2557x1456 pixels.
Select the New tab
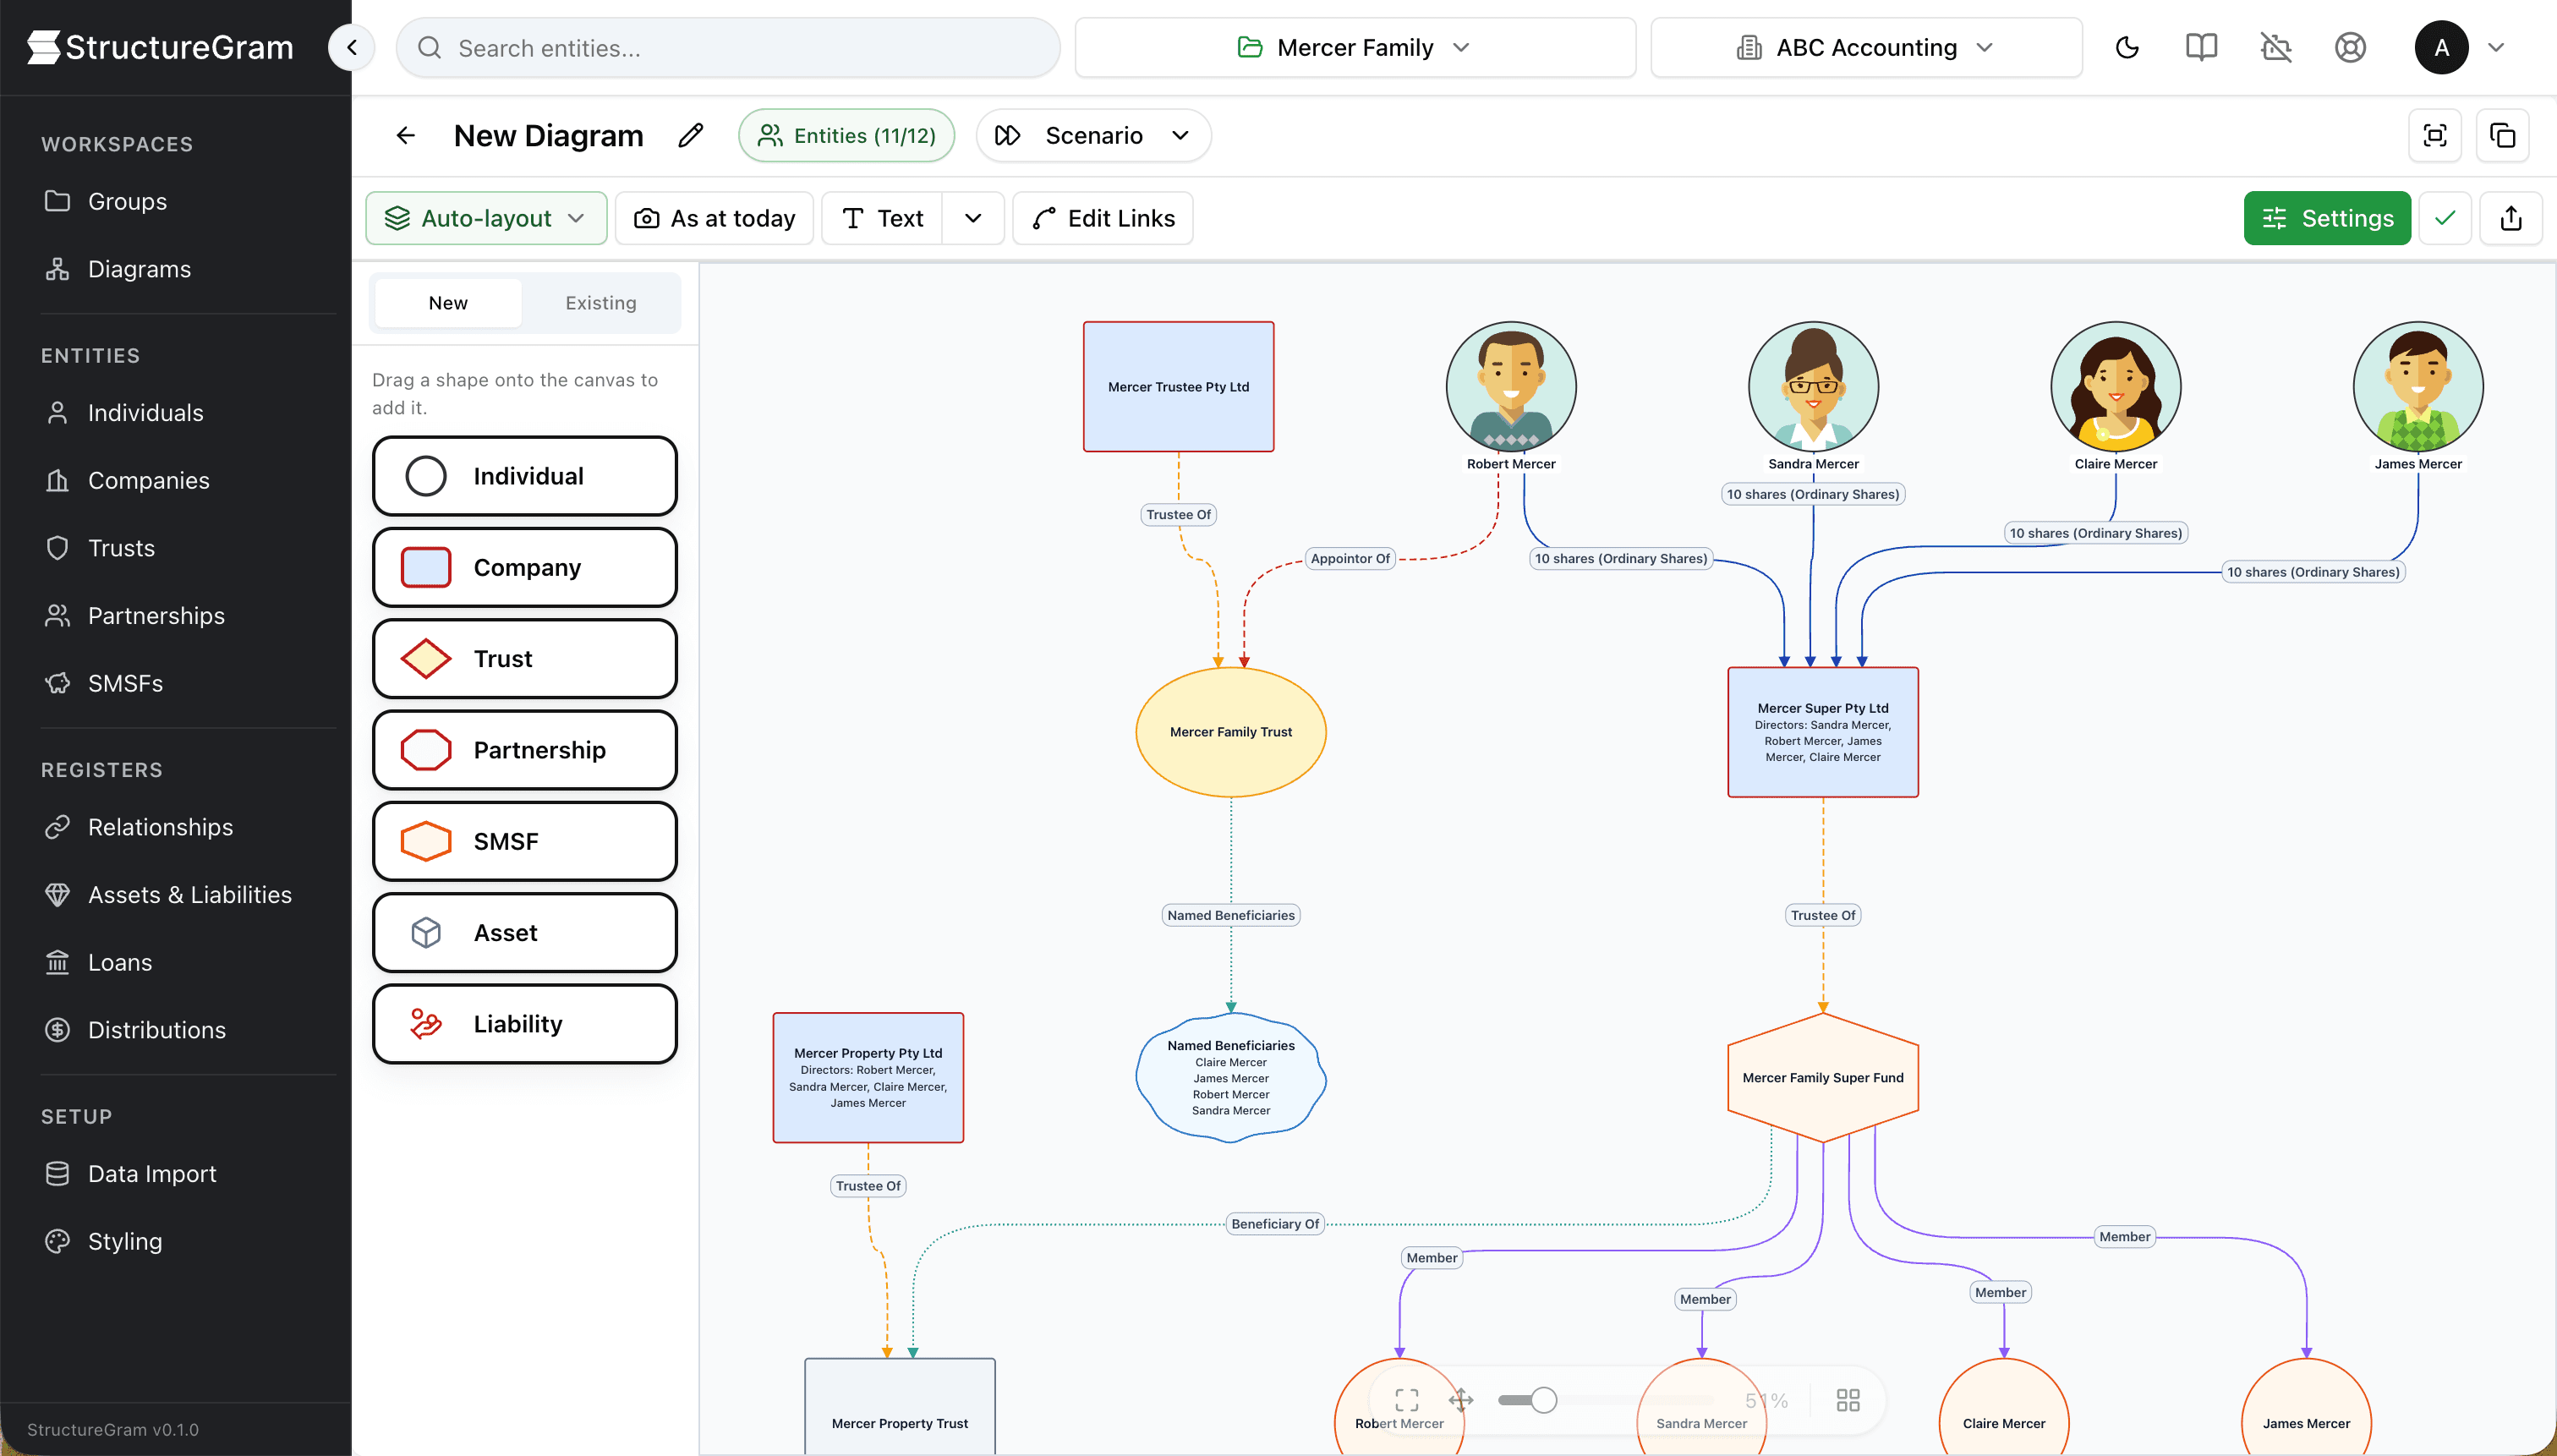[x=448, y=302]
